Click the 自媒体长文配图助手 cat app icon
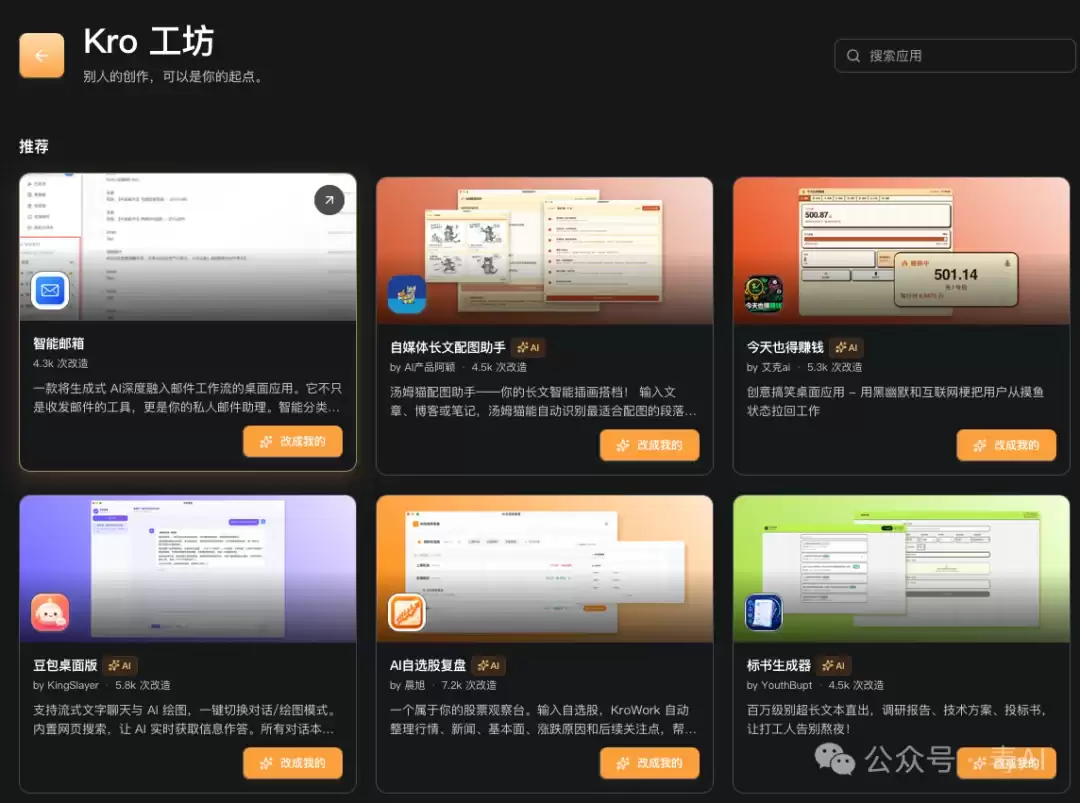The height and width of the screenshot is (803, 1080). (x=406, y=294)
